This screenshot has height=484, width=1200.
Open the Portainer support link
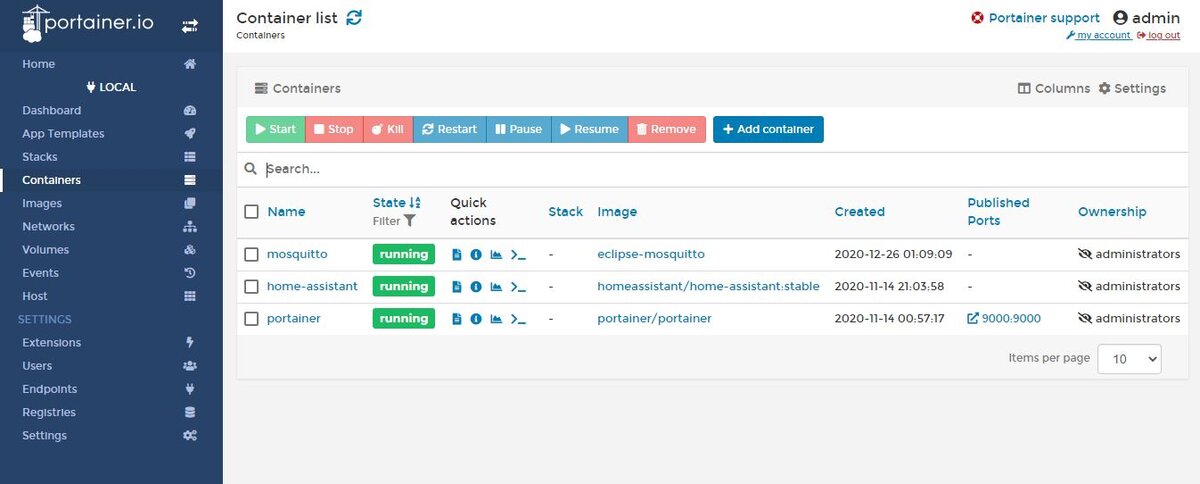(1035, 18)
